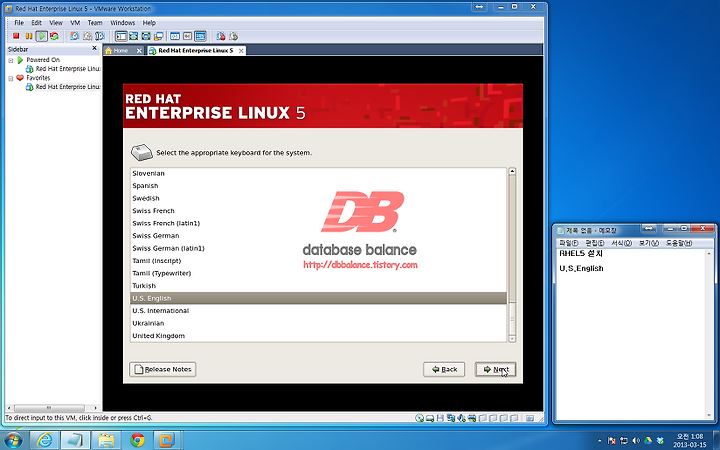720x450 pixels.
Task: Reset the virtual machine via toolbar icon
Action: (x=54, y=36)
